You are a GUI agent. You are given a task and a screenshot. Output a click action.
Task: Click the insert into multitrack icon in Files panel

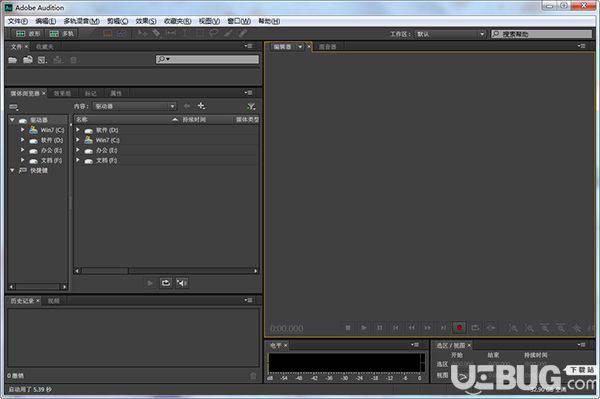58,60
